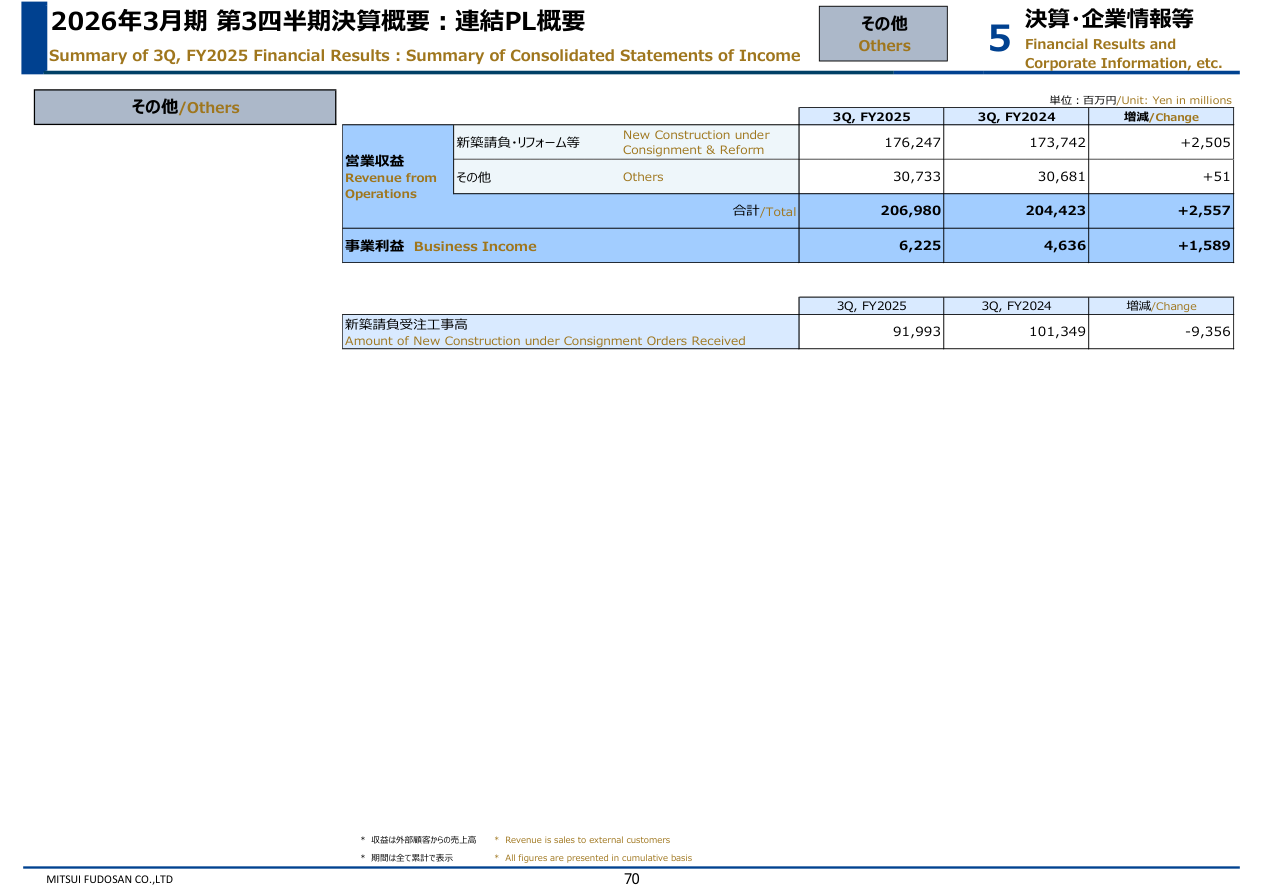
Task: Select the 決算・企業情報等 heading text
Action: pos(1108,18)
